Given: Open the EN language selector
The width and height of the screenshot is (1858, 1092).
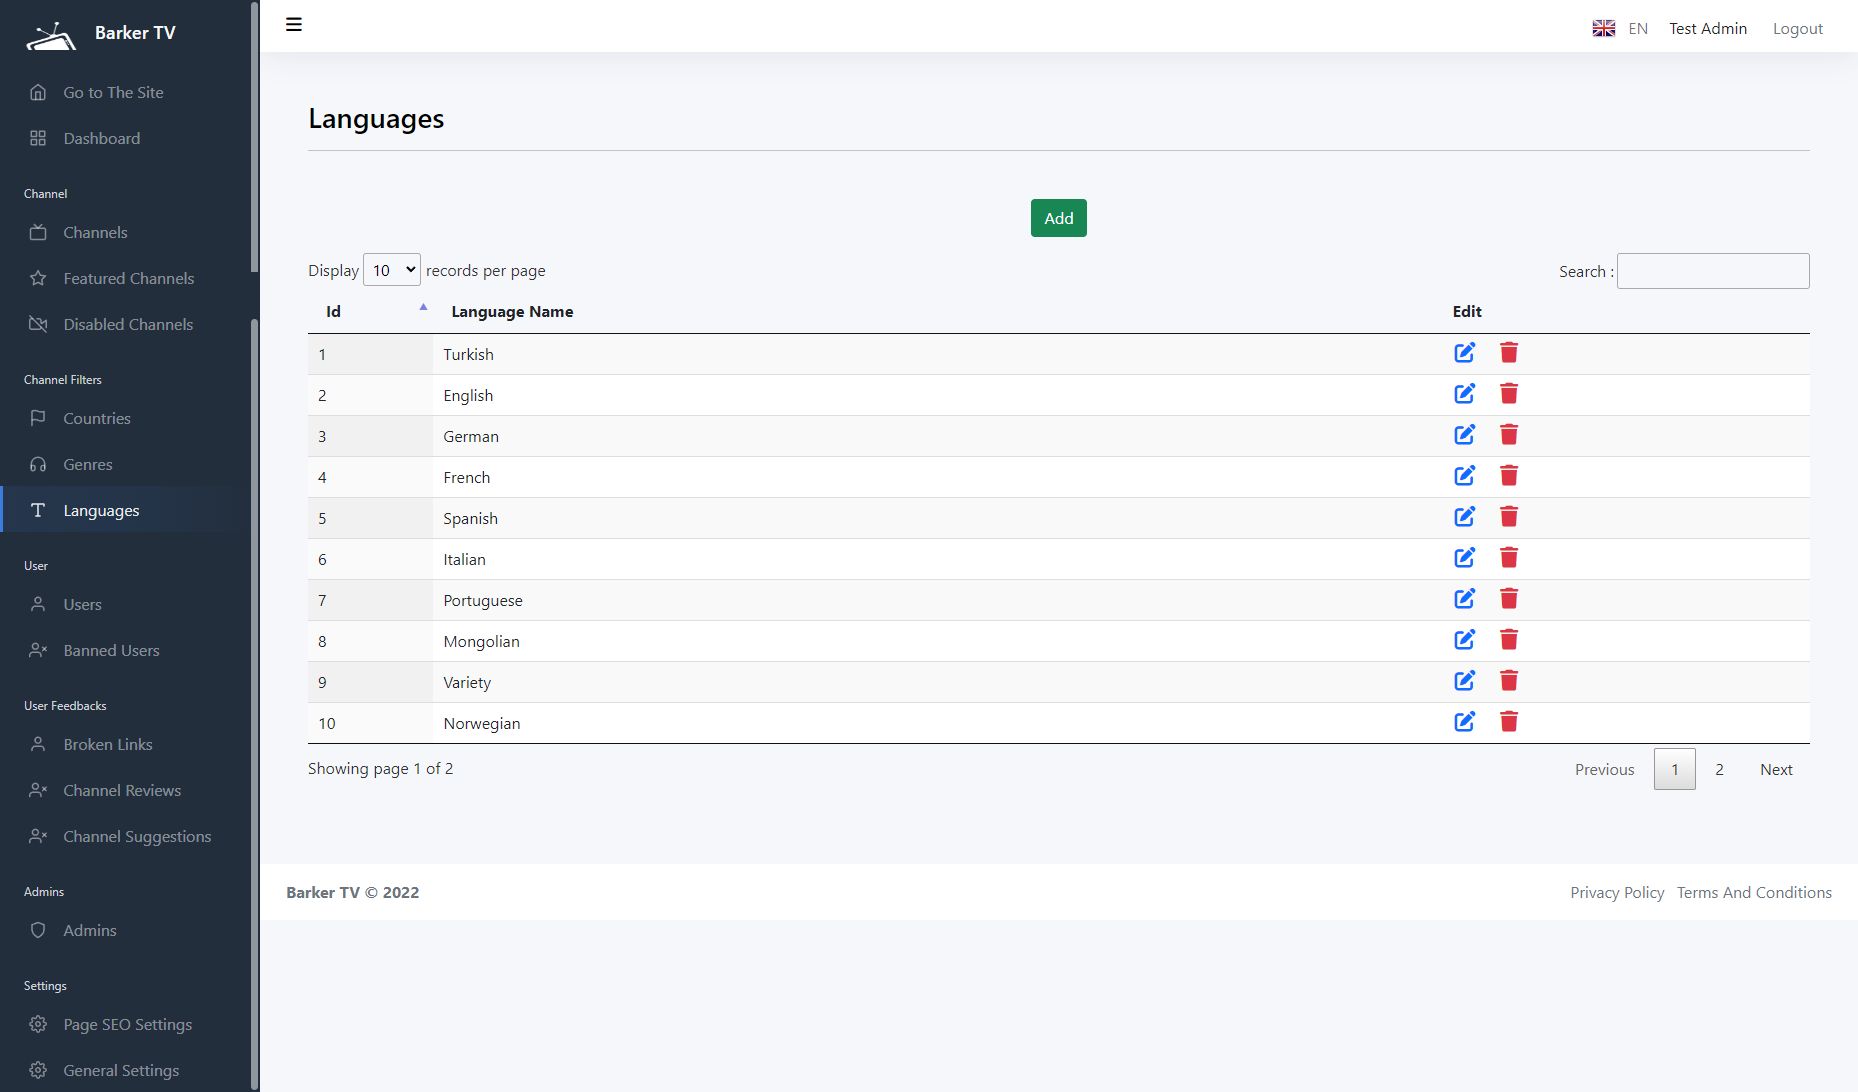Looking at the screenshot, I should [1637, 29].
